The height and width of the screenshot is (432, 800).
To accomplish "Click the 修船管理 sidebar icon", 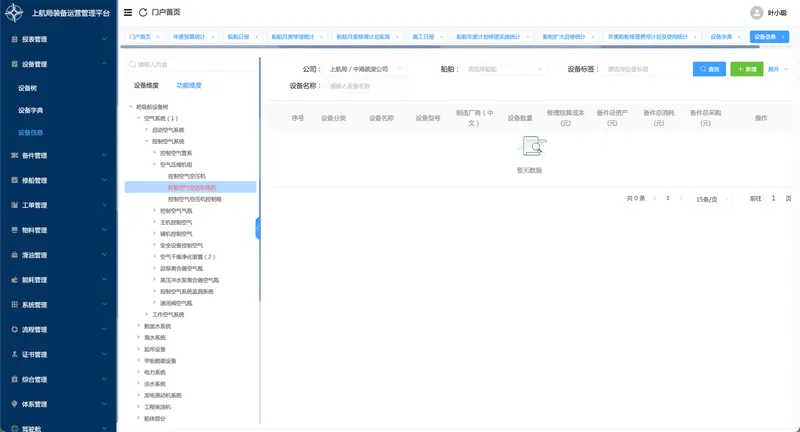I will pyautogui.click(x=15, y=180).
